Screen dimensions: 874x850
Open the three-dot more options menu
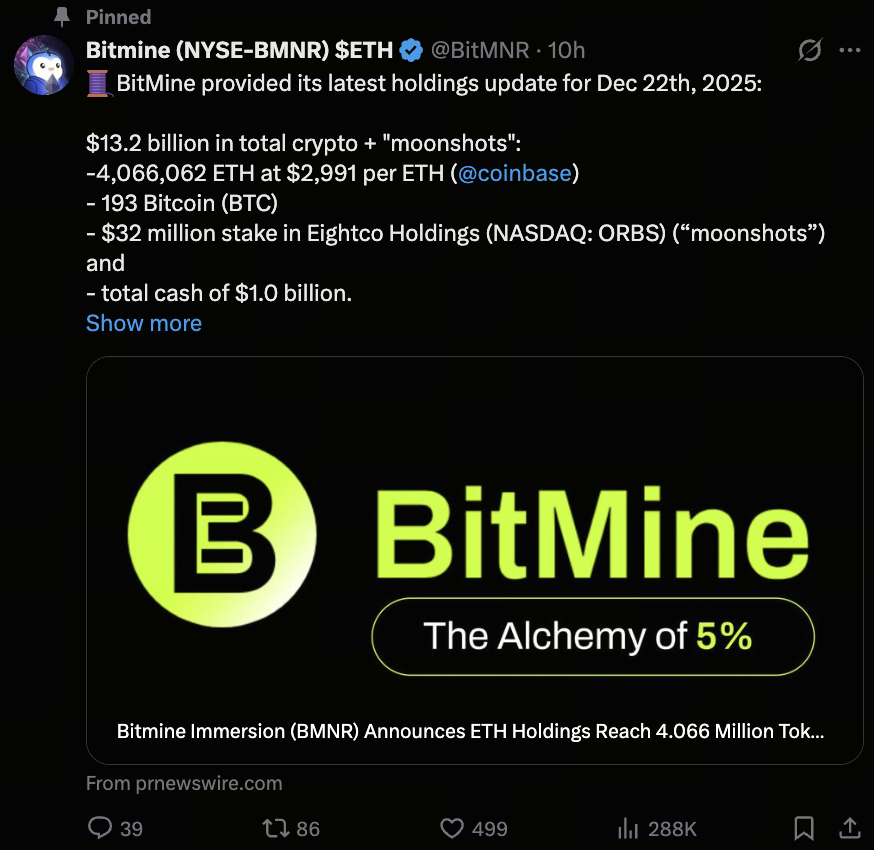[x=849, y=50]
